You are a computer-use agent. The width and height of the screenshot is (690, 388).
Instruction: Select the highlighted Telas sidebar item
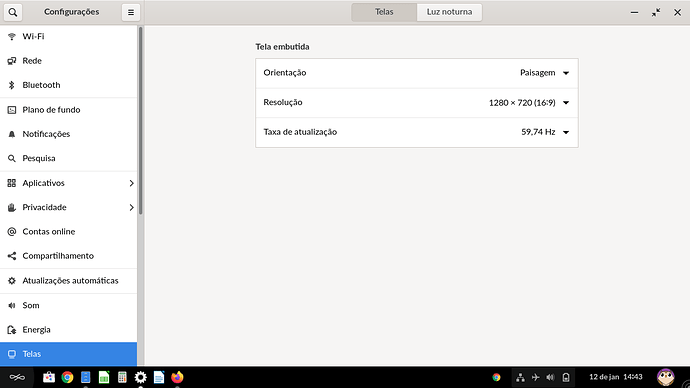coord(69,354)
